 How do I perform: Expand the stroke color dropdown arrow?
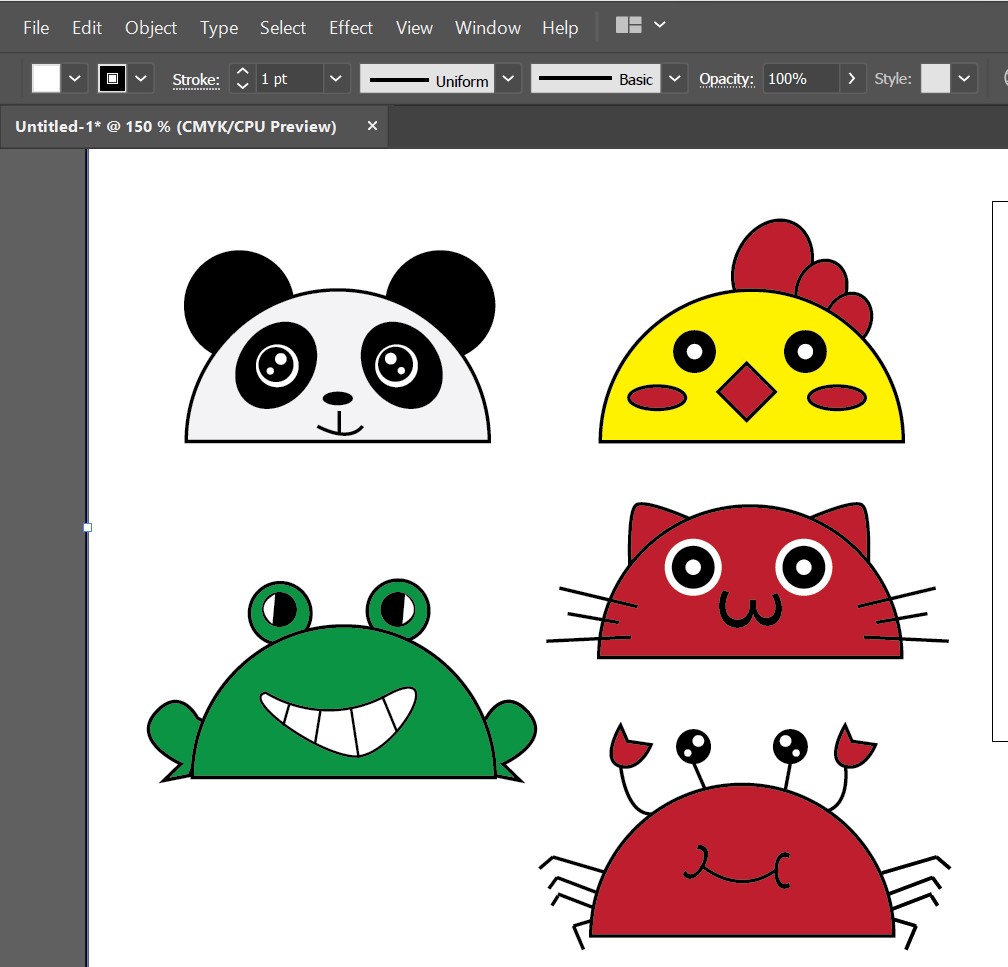coord(141,78)
